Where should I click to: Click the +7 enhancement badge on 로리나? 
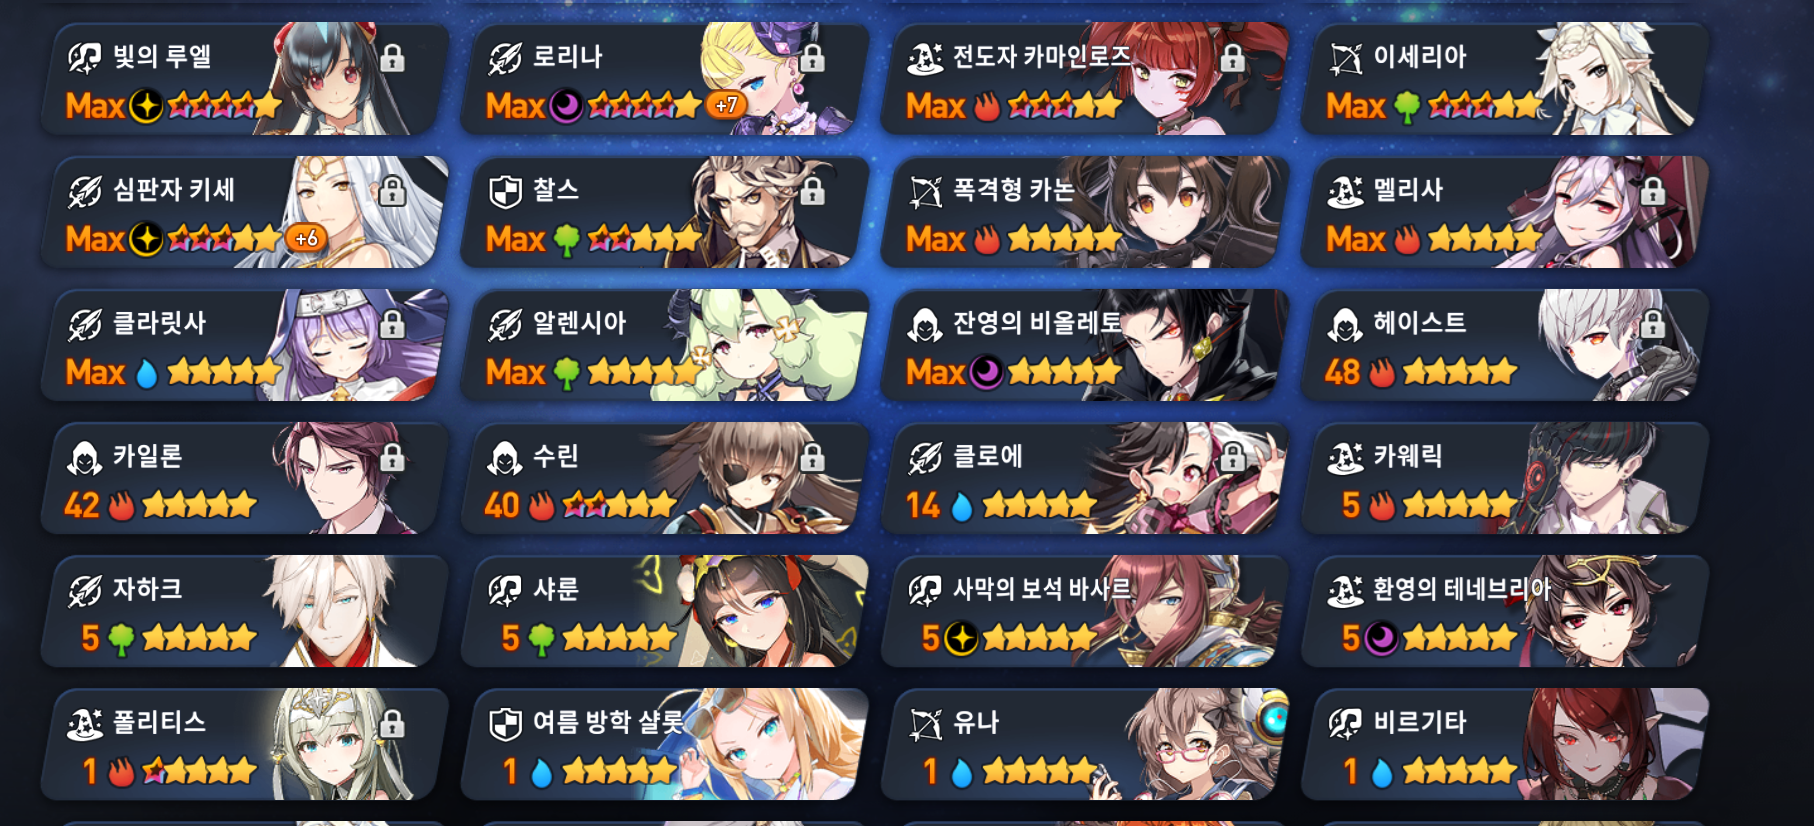pos(726,104)
